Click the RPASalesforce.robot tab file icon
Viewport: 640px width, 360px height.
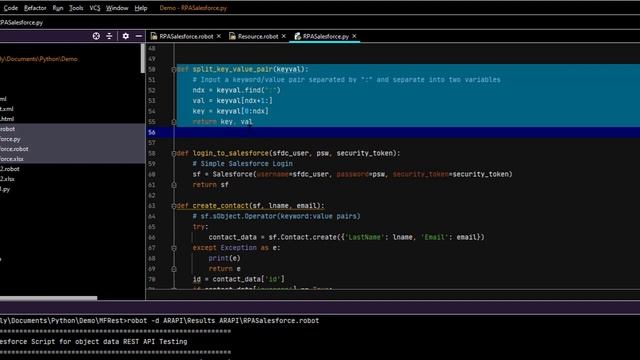[x=153, y=36]
